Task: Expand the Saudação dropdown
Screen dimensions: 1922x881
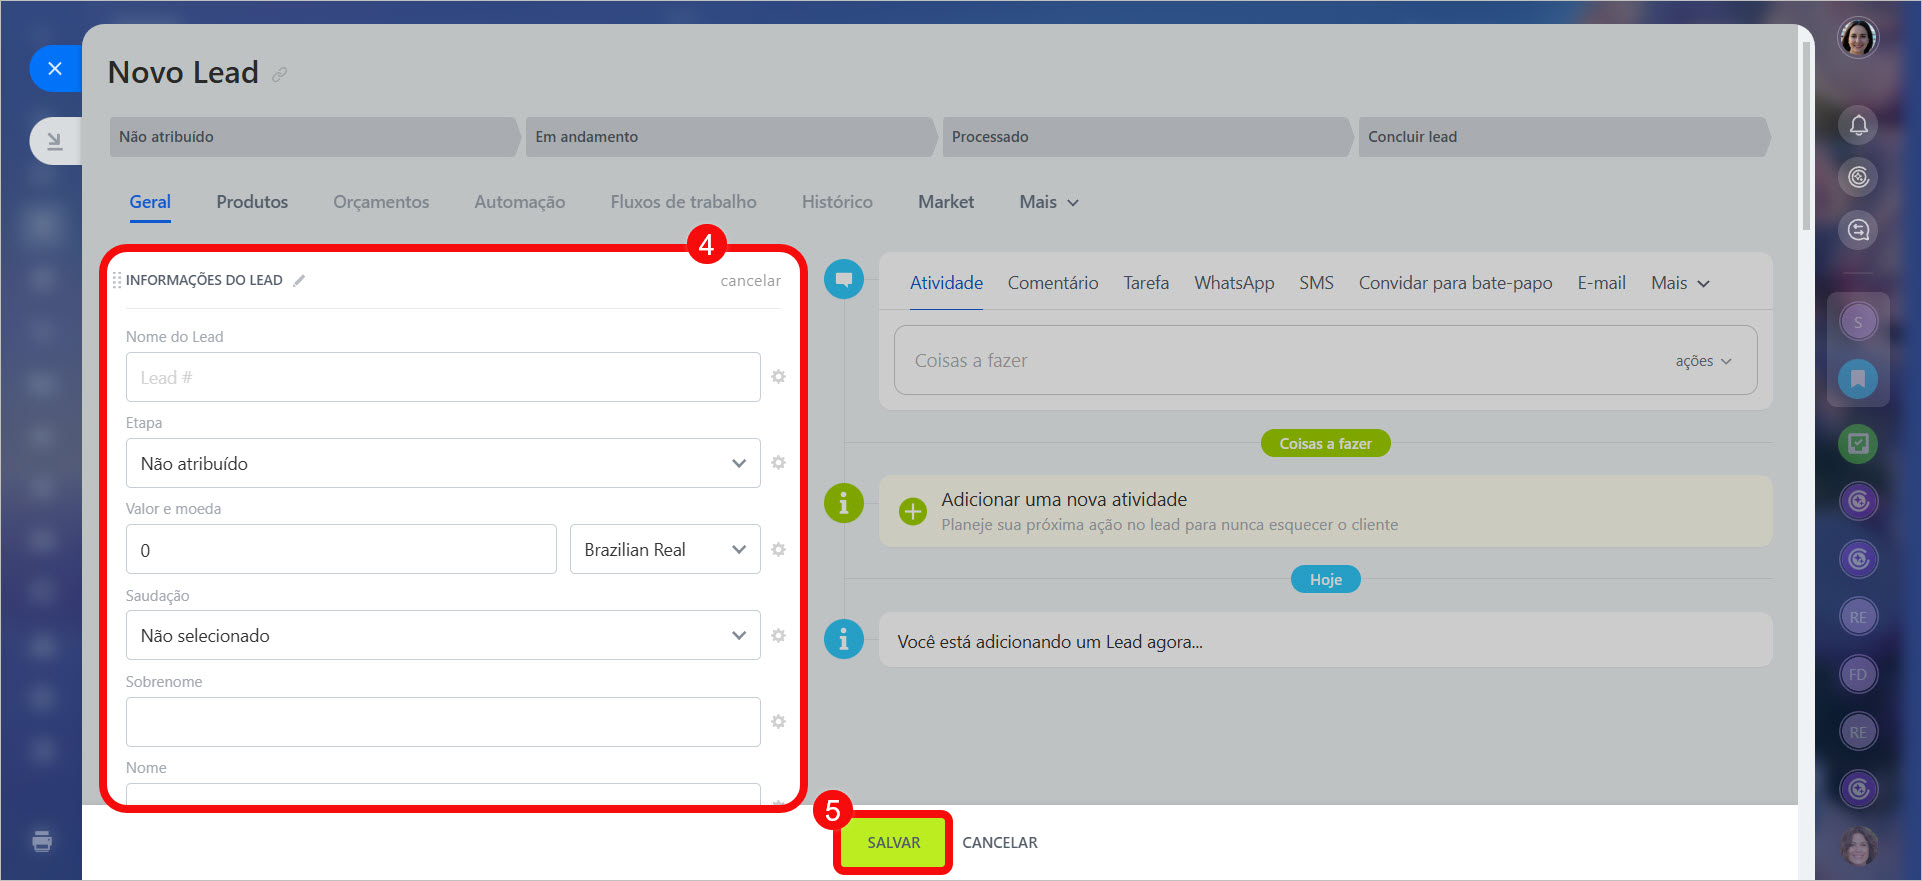Action: coord(443,635)
